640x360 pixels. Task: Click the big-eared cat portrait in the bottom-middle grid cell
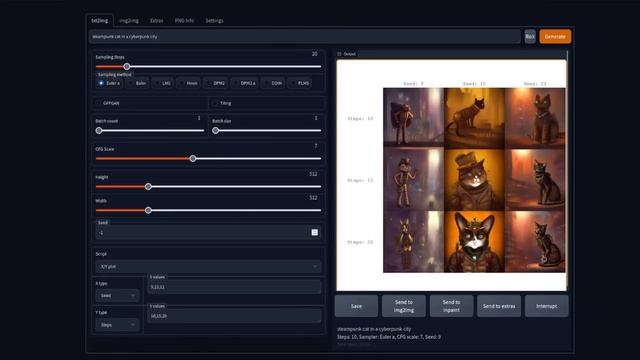[474, 242]
